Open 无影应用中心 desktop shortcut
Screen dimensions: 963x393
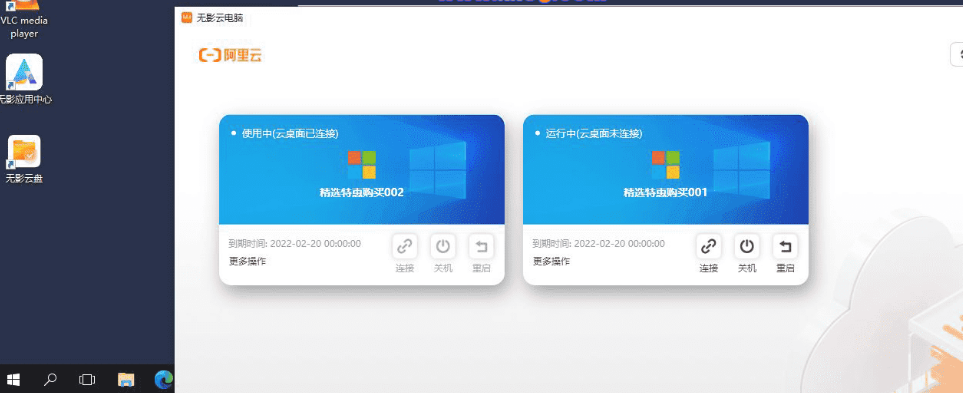click(x=25, y=80)
